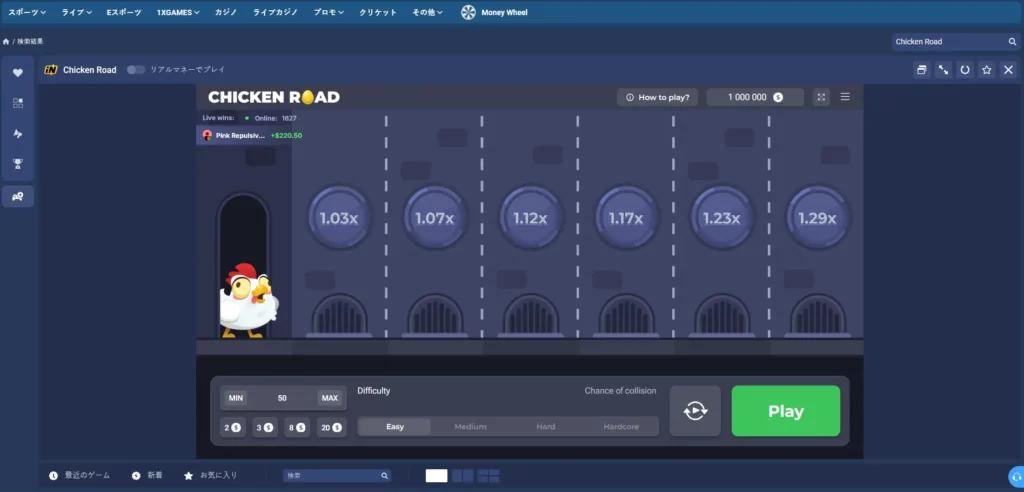Open お気に入り tab in bottom bar
The image size is (1024, 492).
tap(210, 476)
